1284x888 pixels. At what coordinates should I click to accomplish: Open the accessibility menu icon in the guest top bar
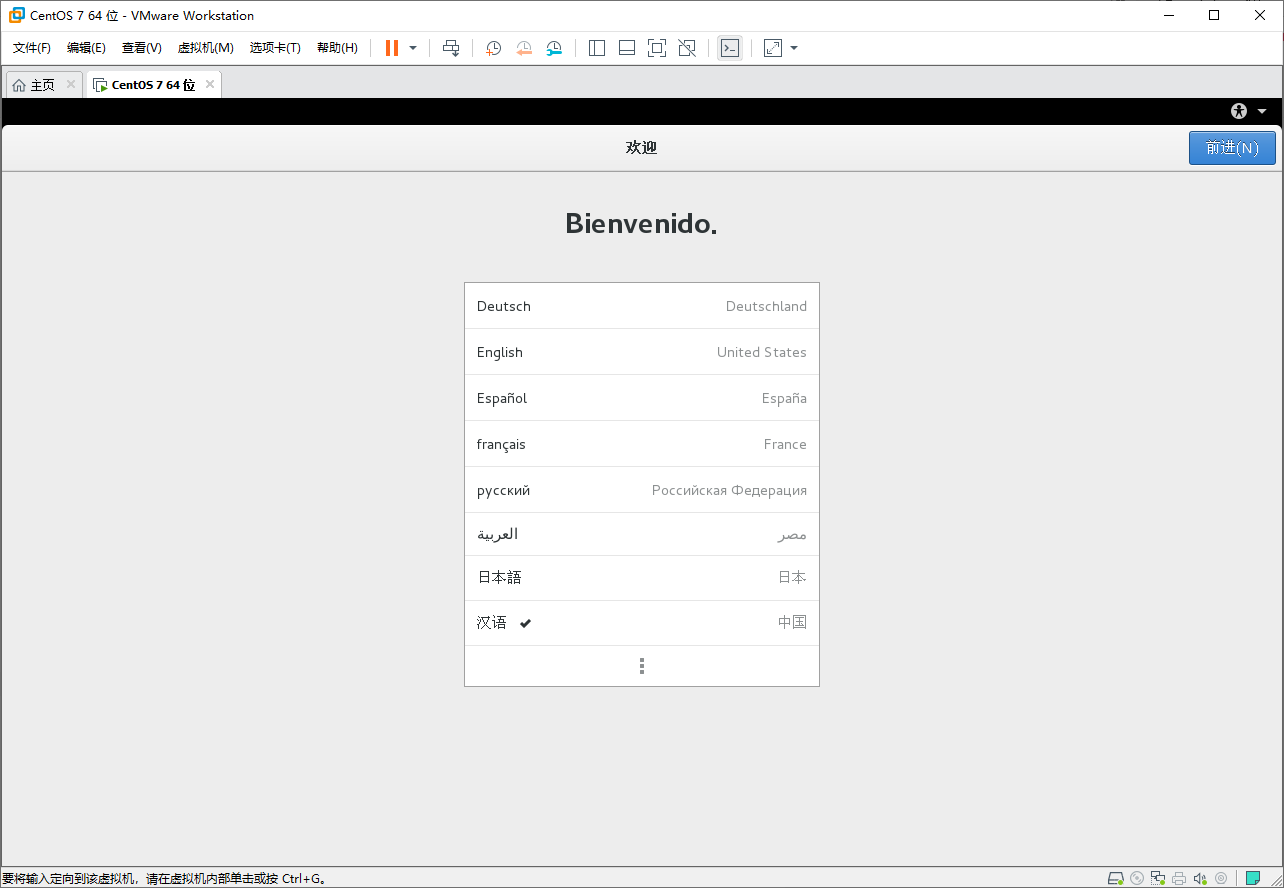1240,111
